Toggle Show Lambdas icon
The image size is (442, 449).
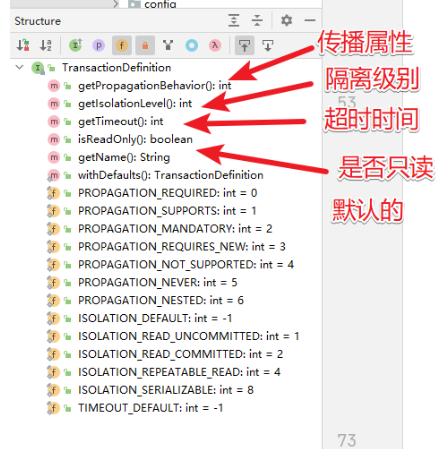pos(215,45)
